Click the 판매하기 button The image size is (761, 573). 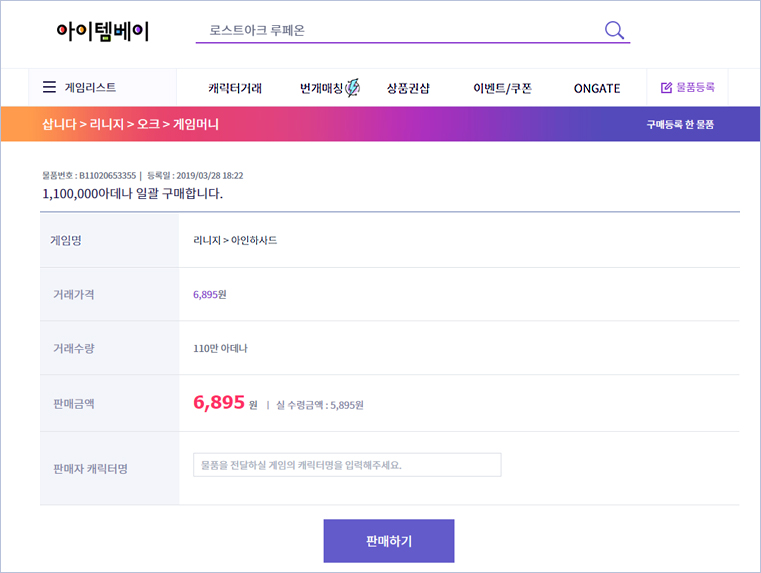tap(389, 541)
